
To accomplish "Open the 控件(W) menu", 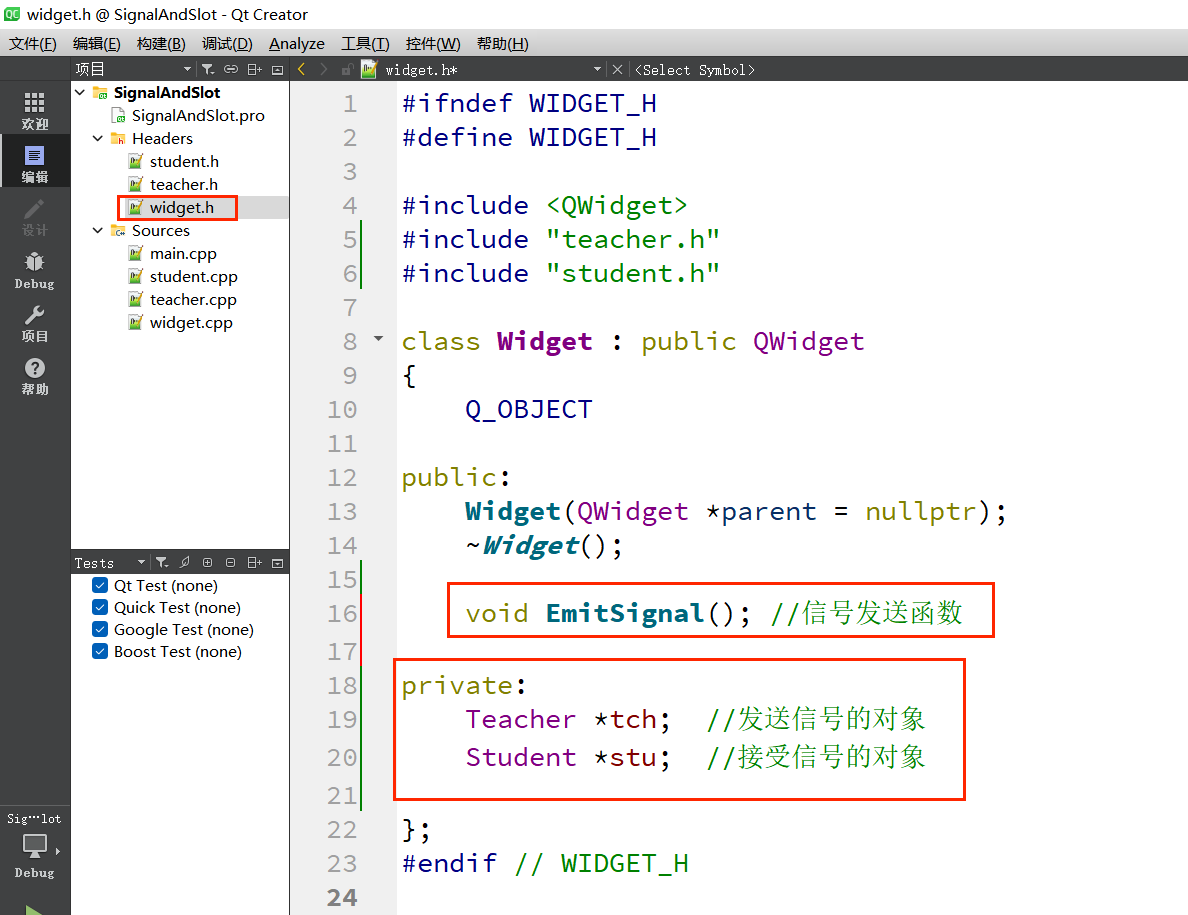I will tap(433, 44).
